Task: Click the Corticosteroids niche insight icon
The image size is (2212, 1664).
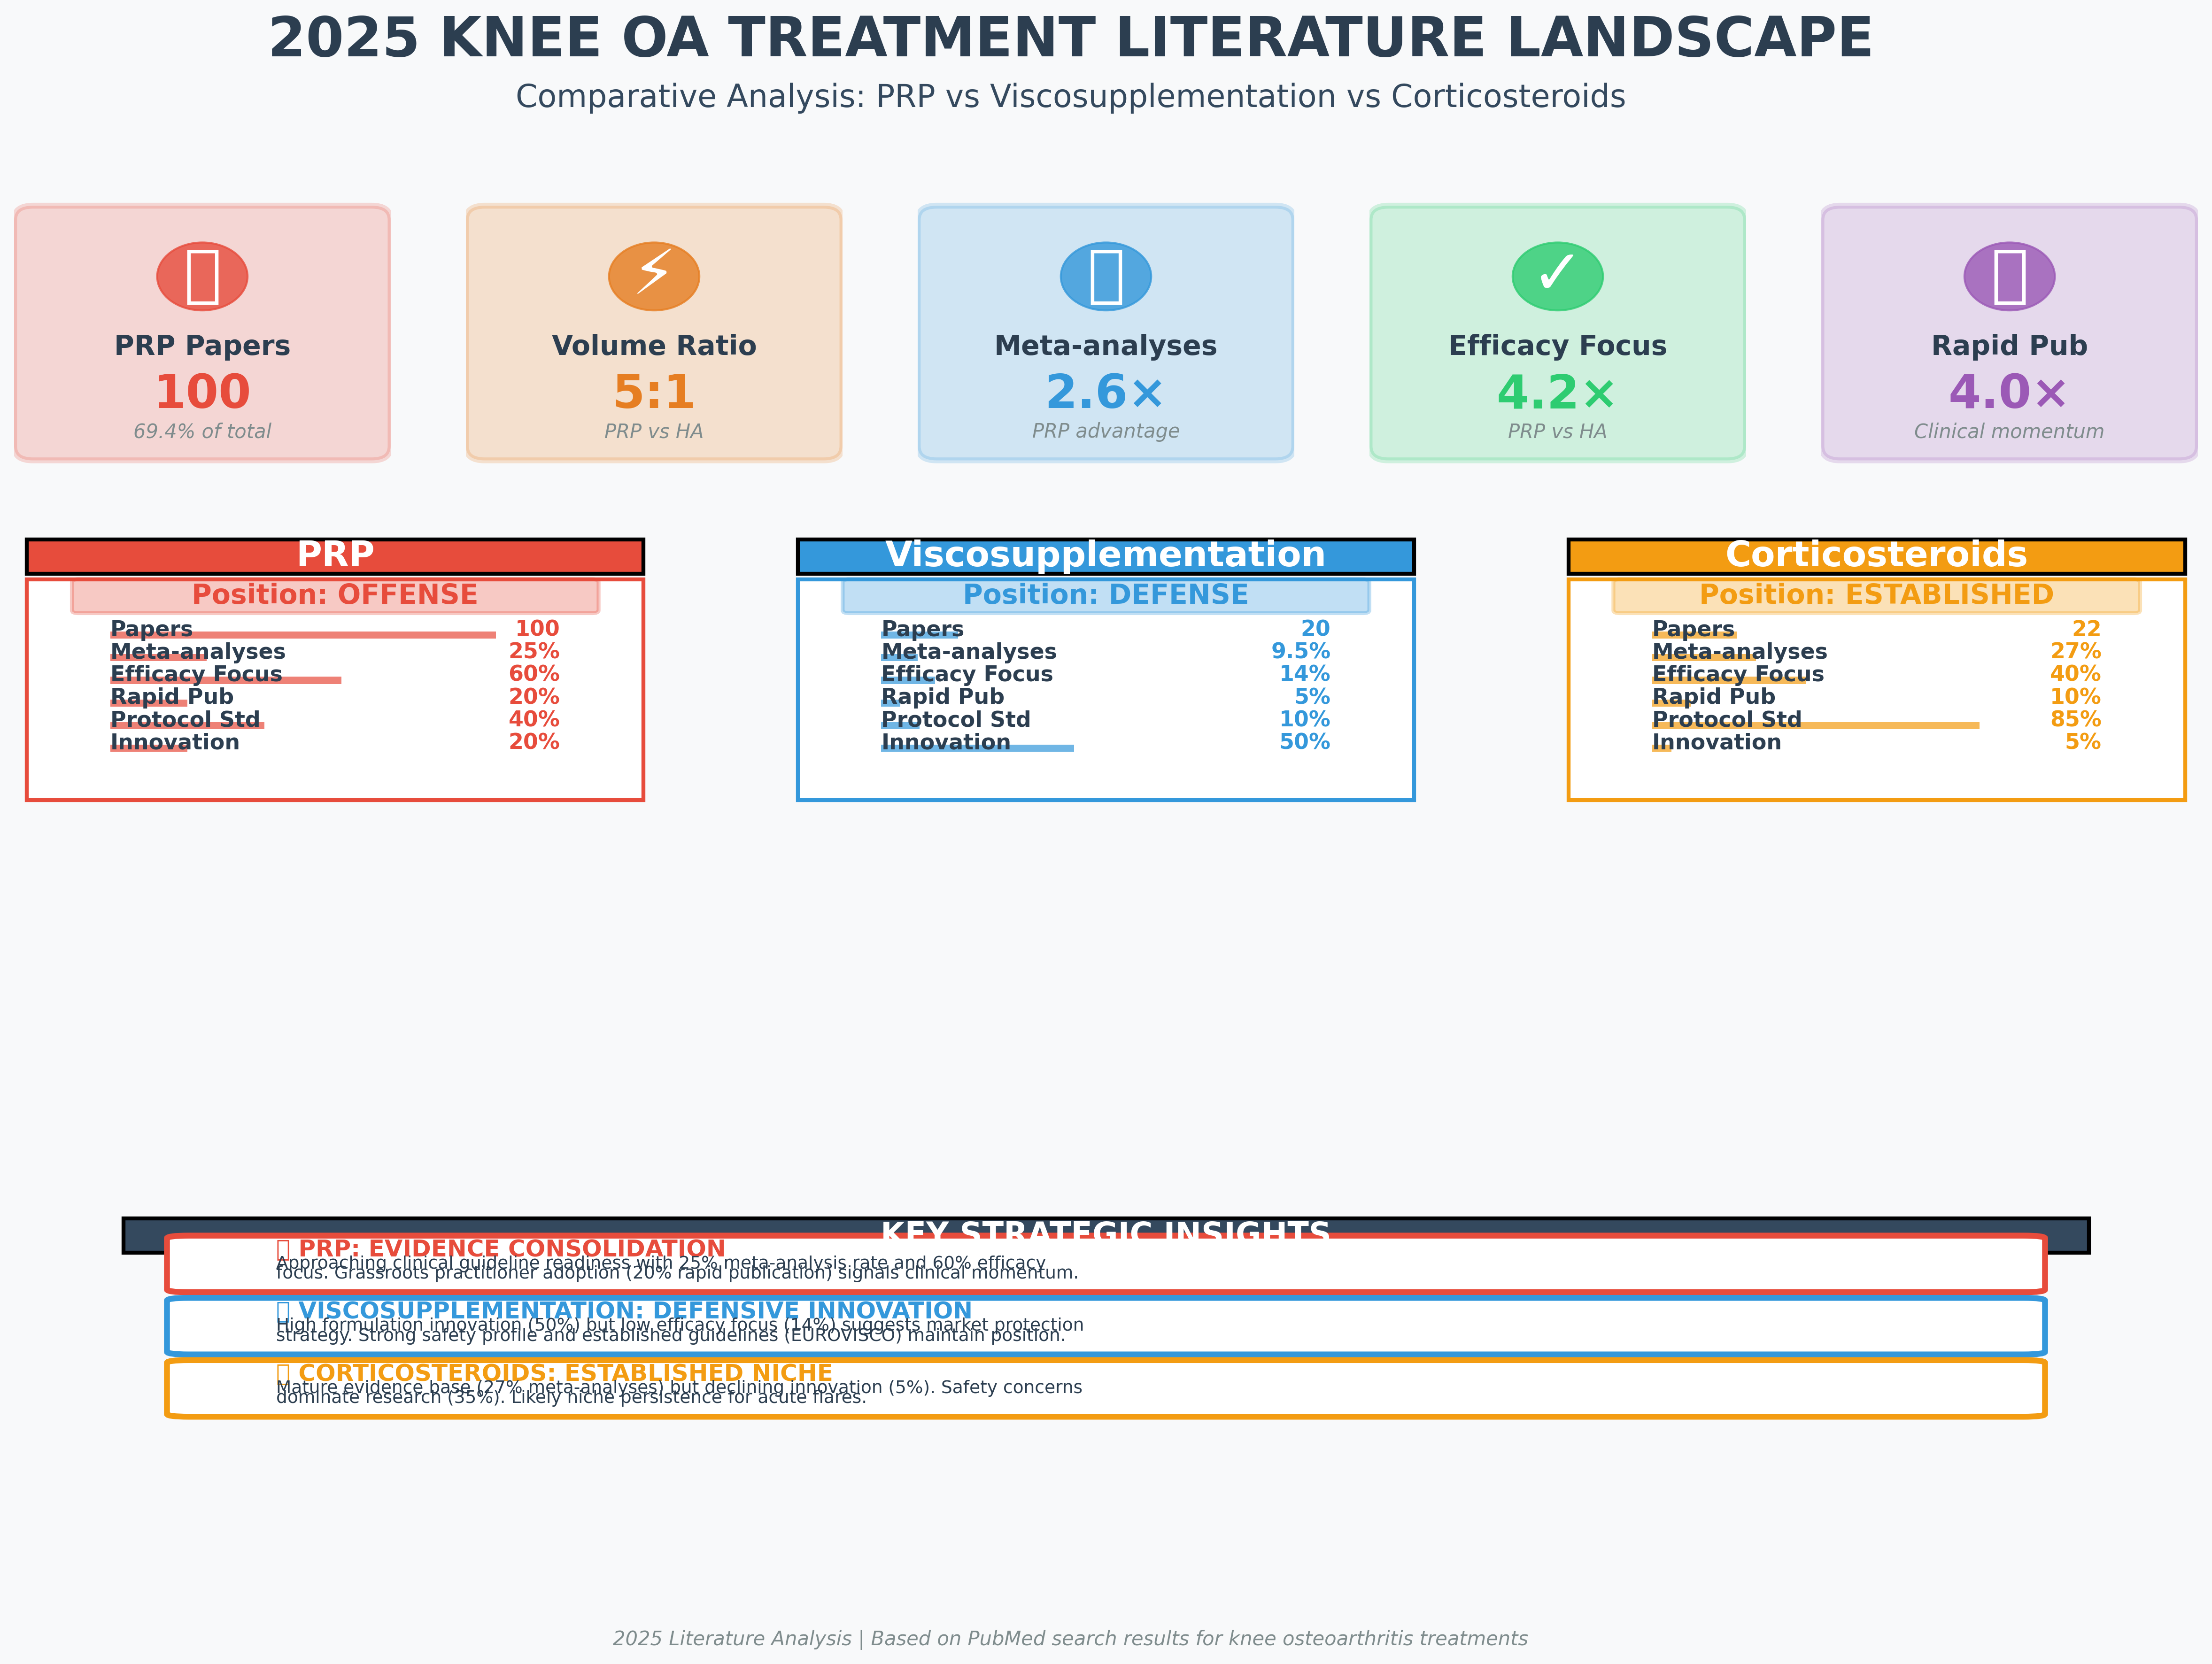Action: [285, 1372]
